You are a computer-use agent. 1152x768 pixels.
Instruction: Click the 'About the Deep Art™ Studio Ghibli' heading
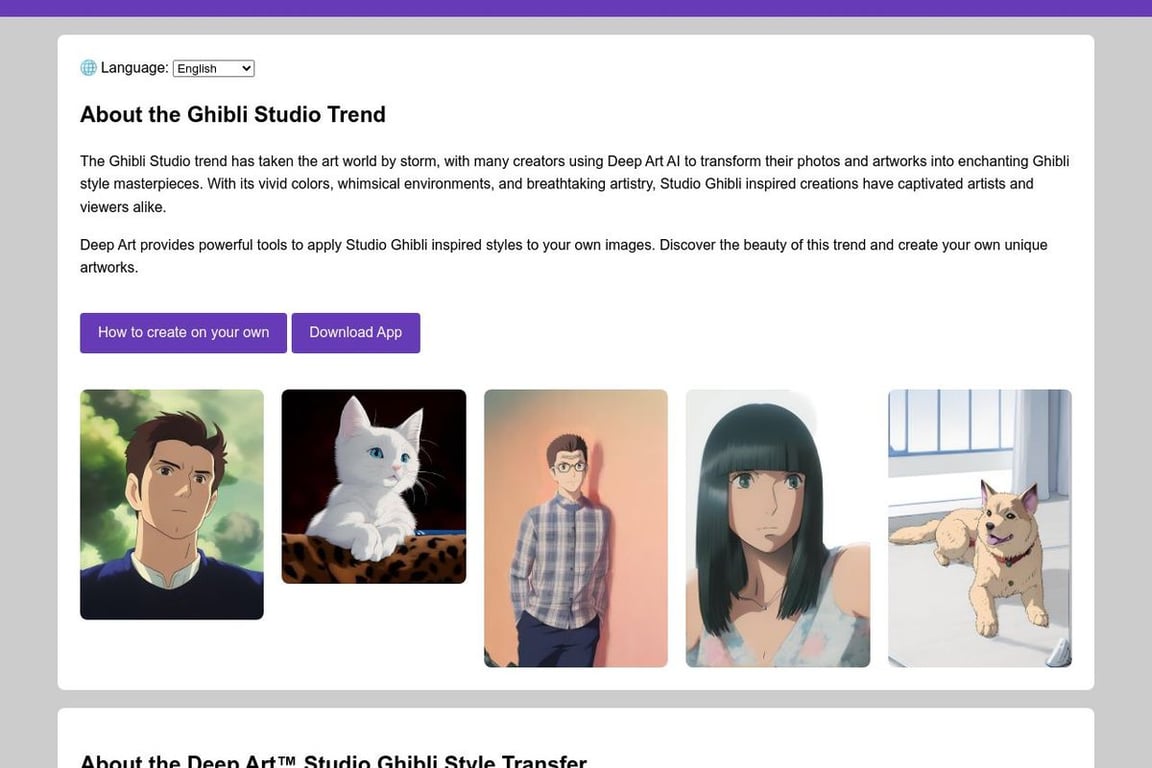point(334,761)
